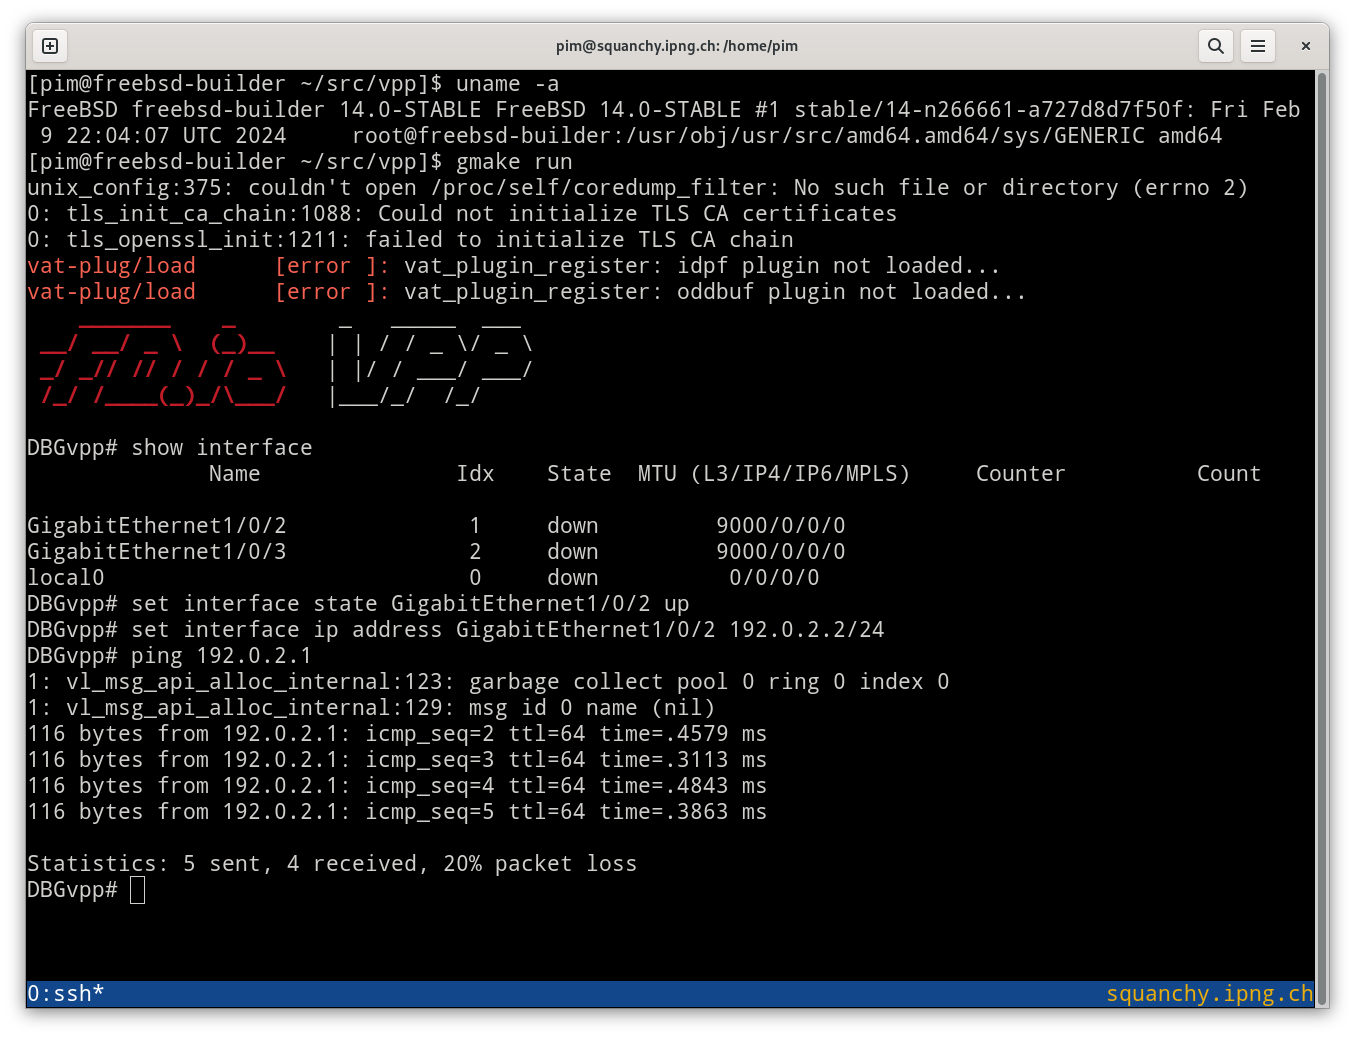Image resolution: width=1355 pixels, height=1037 pixels.
Task: Click the cursor at the last DBGvpp# prompt
Action: [138, 890]
